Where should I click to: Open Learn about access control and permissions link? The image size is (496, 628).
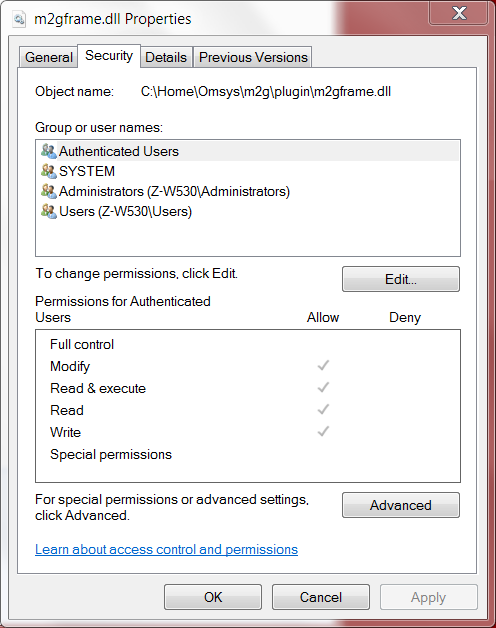point(166,550)
